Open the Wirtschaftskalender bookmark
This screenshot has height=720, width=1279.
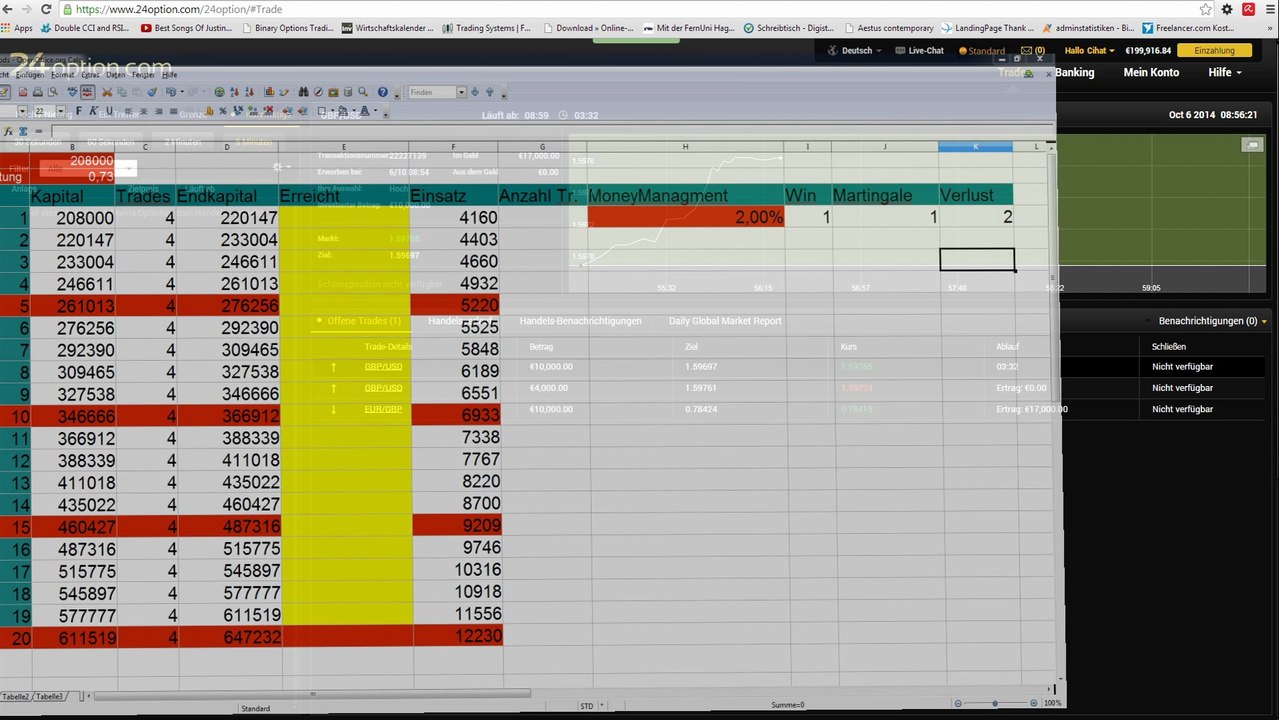tap(388, 28)
